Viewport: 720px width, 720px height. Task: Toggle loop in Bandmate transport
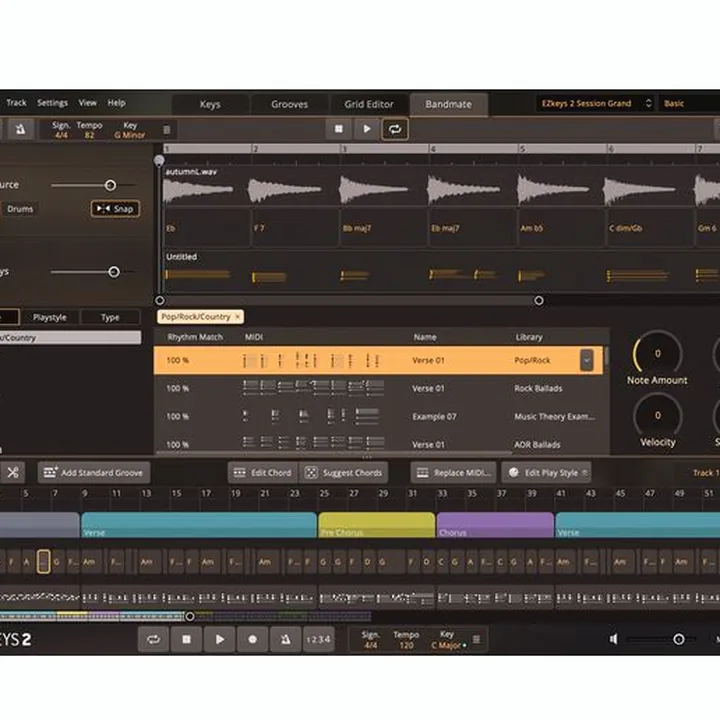pos(395,129)
